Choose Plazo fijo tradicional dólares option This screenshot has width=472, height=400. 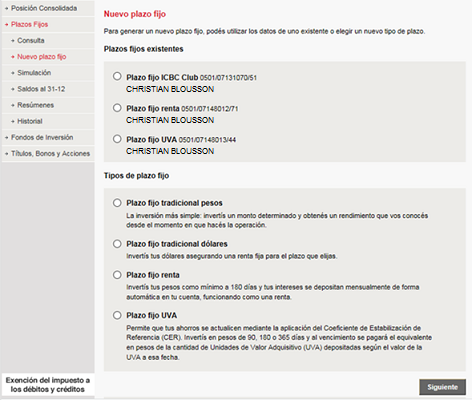pos(117,244)
